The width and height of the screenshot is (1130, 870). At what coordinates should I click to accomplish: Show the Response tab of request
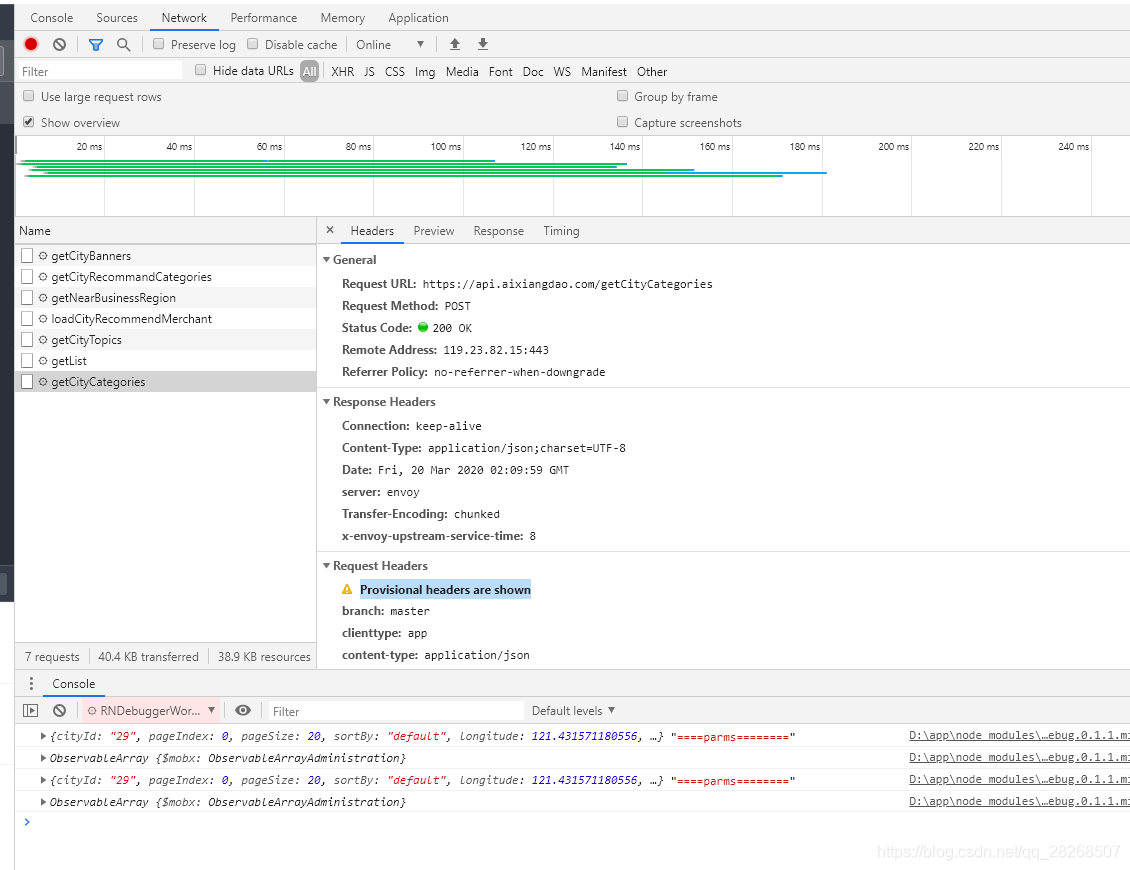click(499, 231)
